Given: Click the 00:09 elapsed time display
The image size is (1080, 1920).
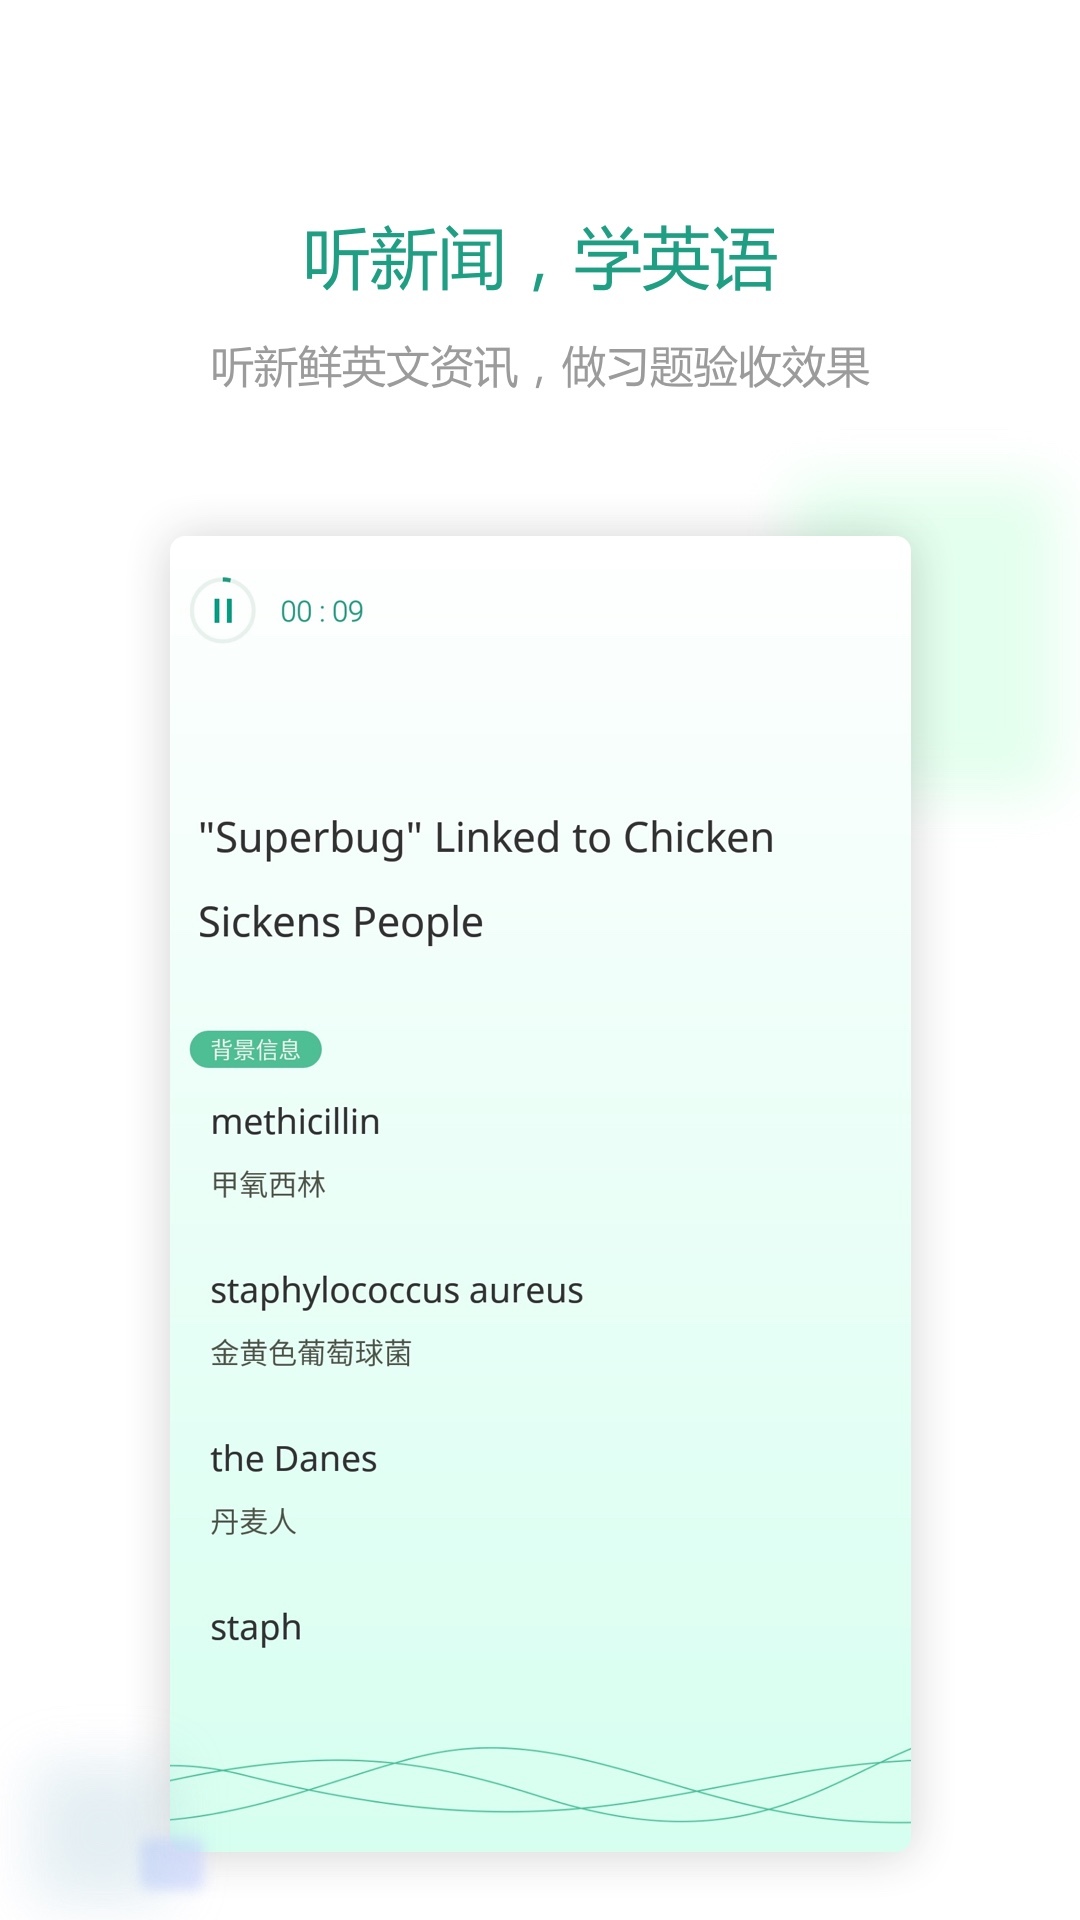Looking at the screenshot, I should click(322, 611).
